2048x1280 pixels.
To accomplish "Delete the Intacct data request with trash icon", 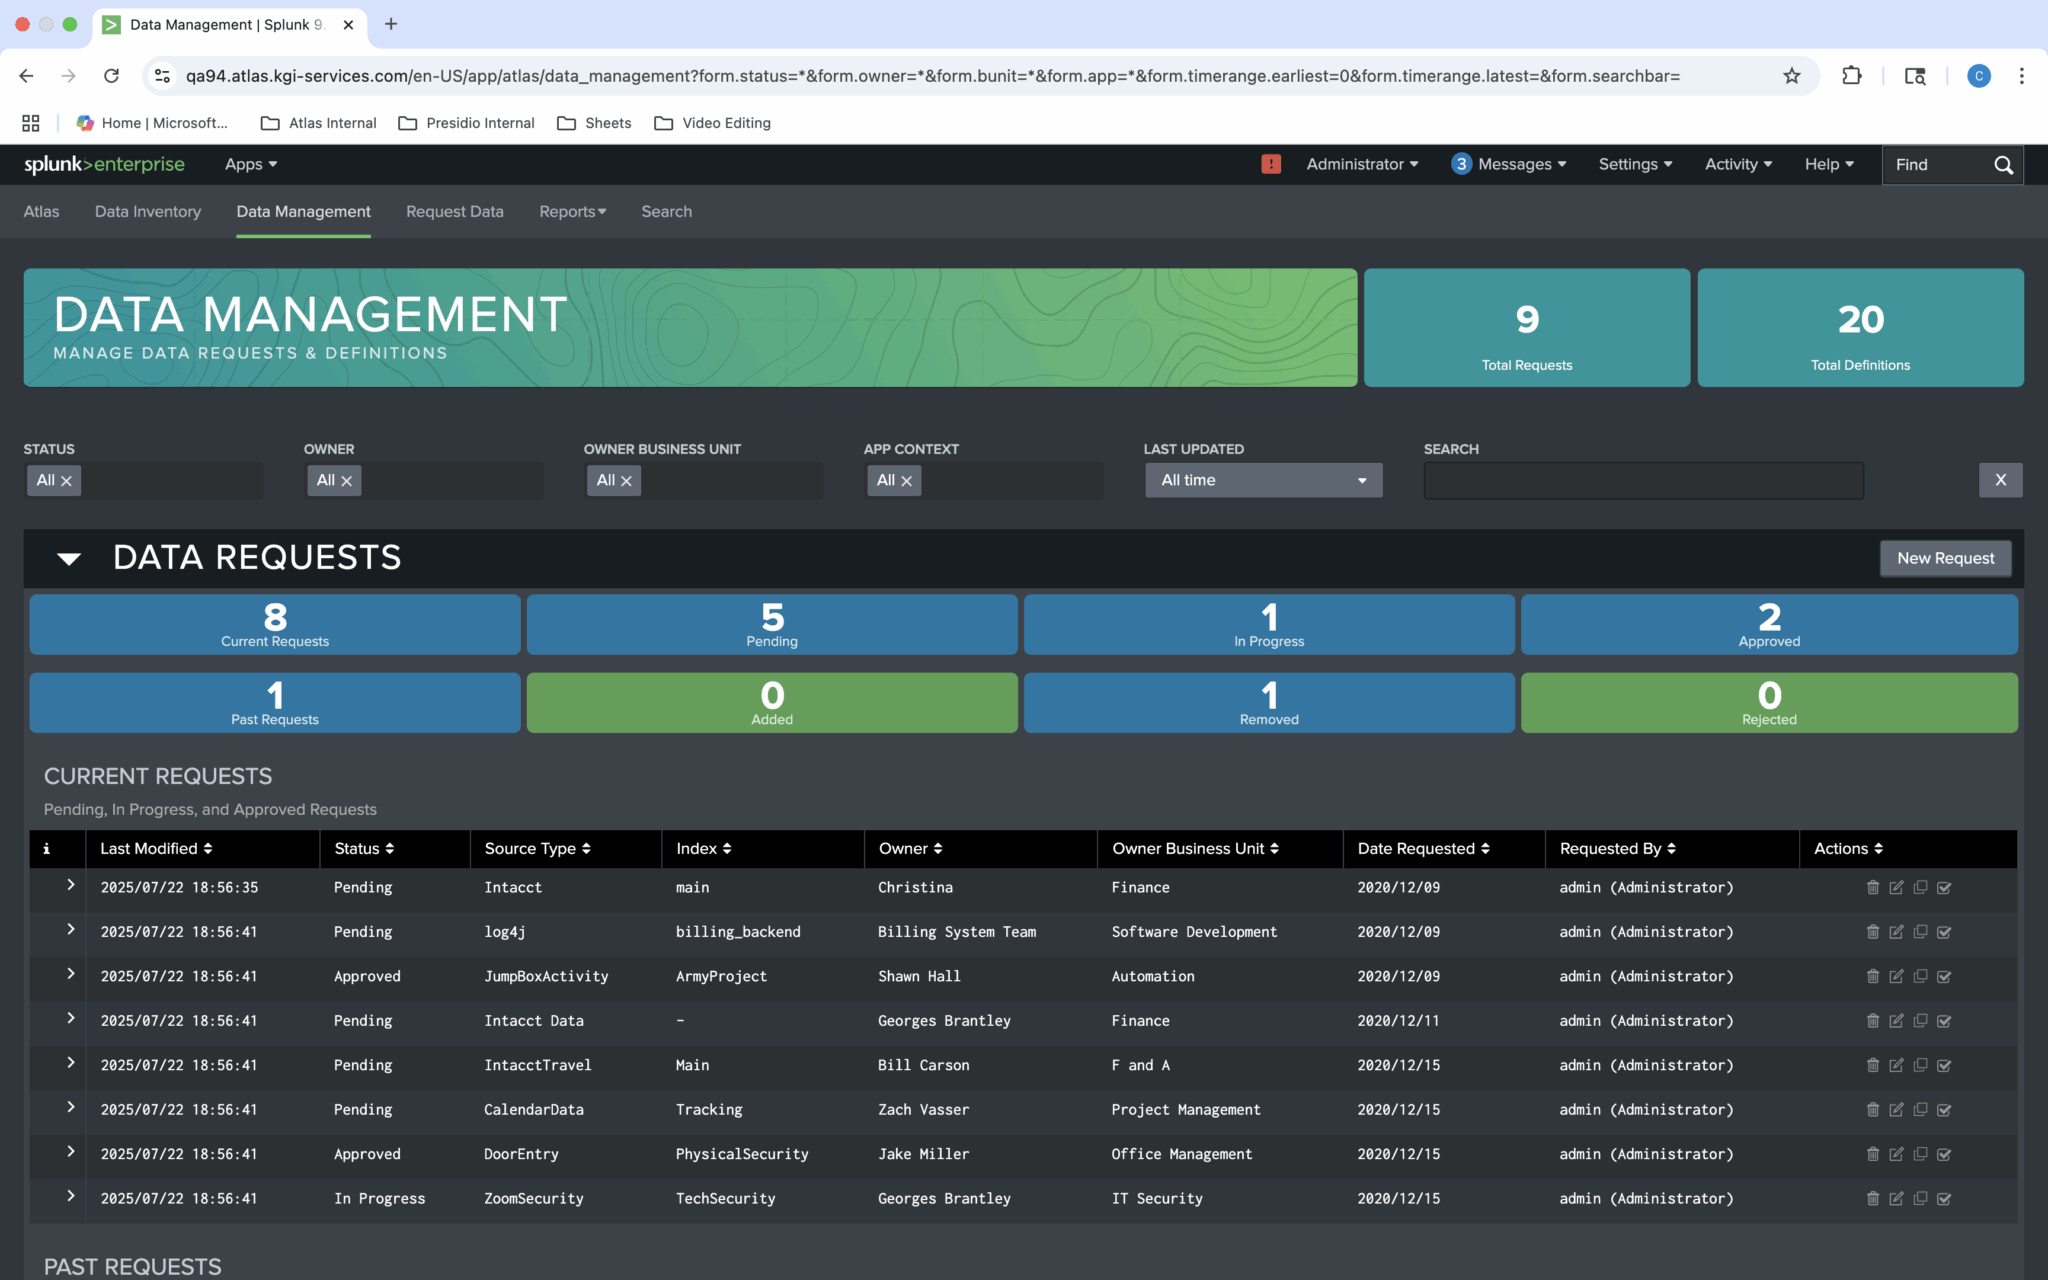I will pyautogui.click(x=1873, y=887).
